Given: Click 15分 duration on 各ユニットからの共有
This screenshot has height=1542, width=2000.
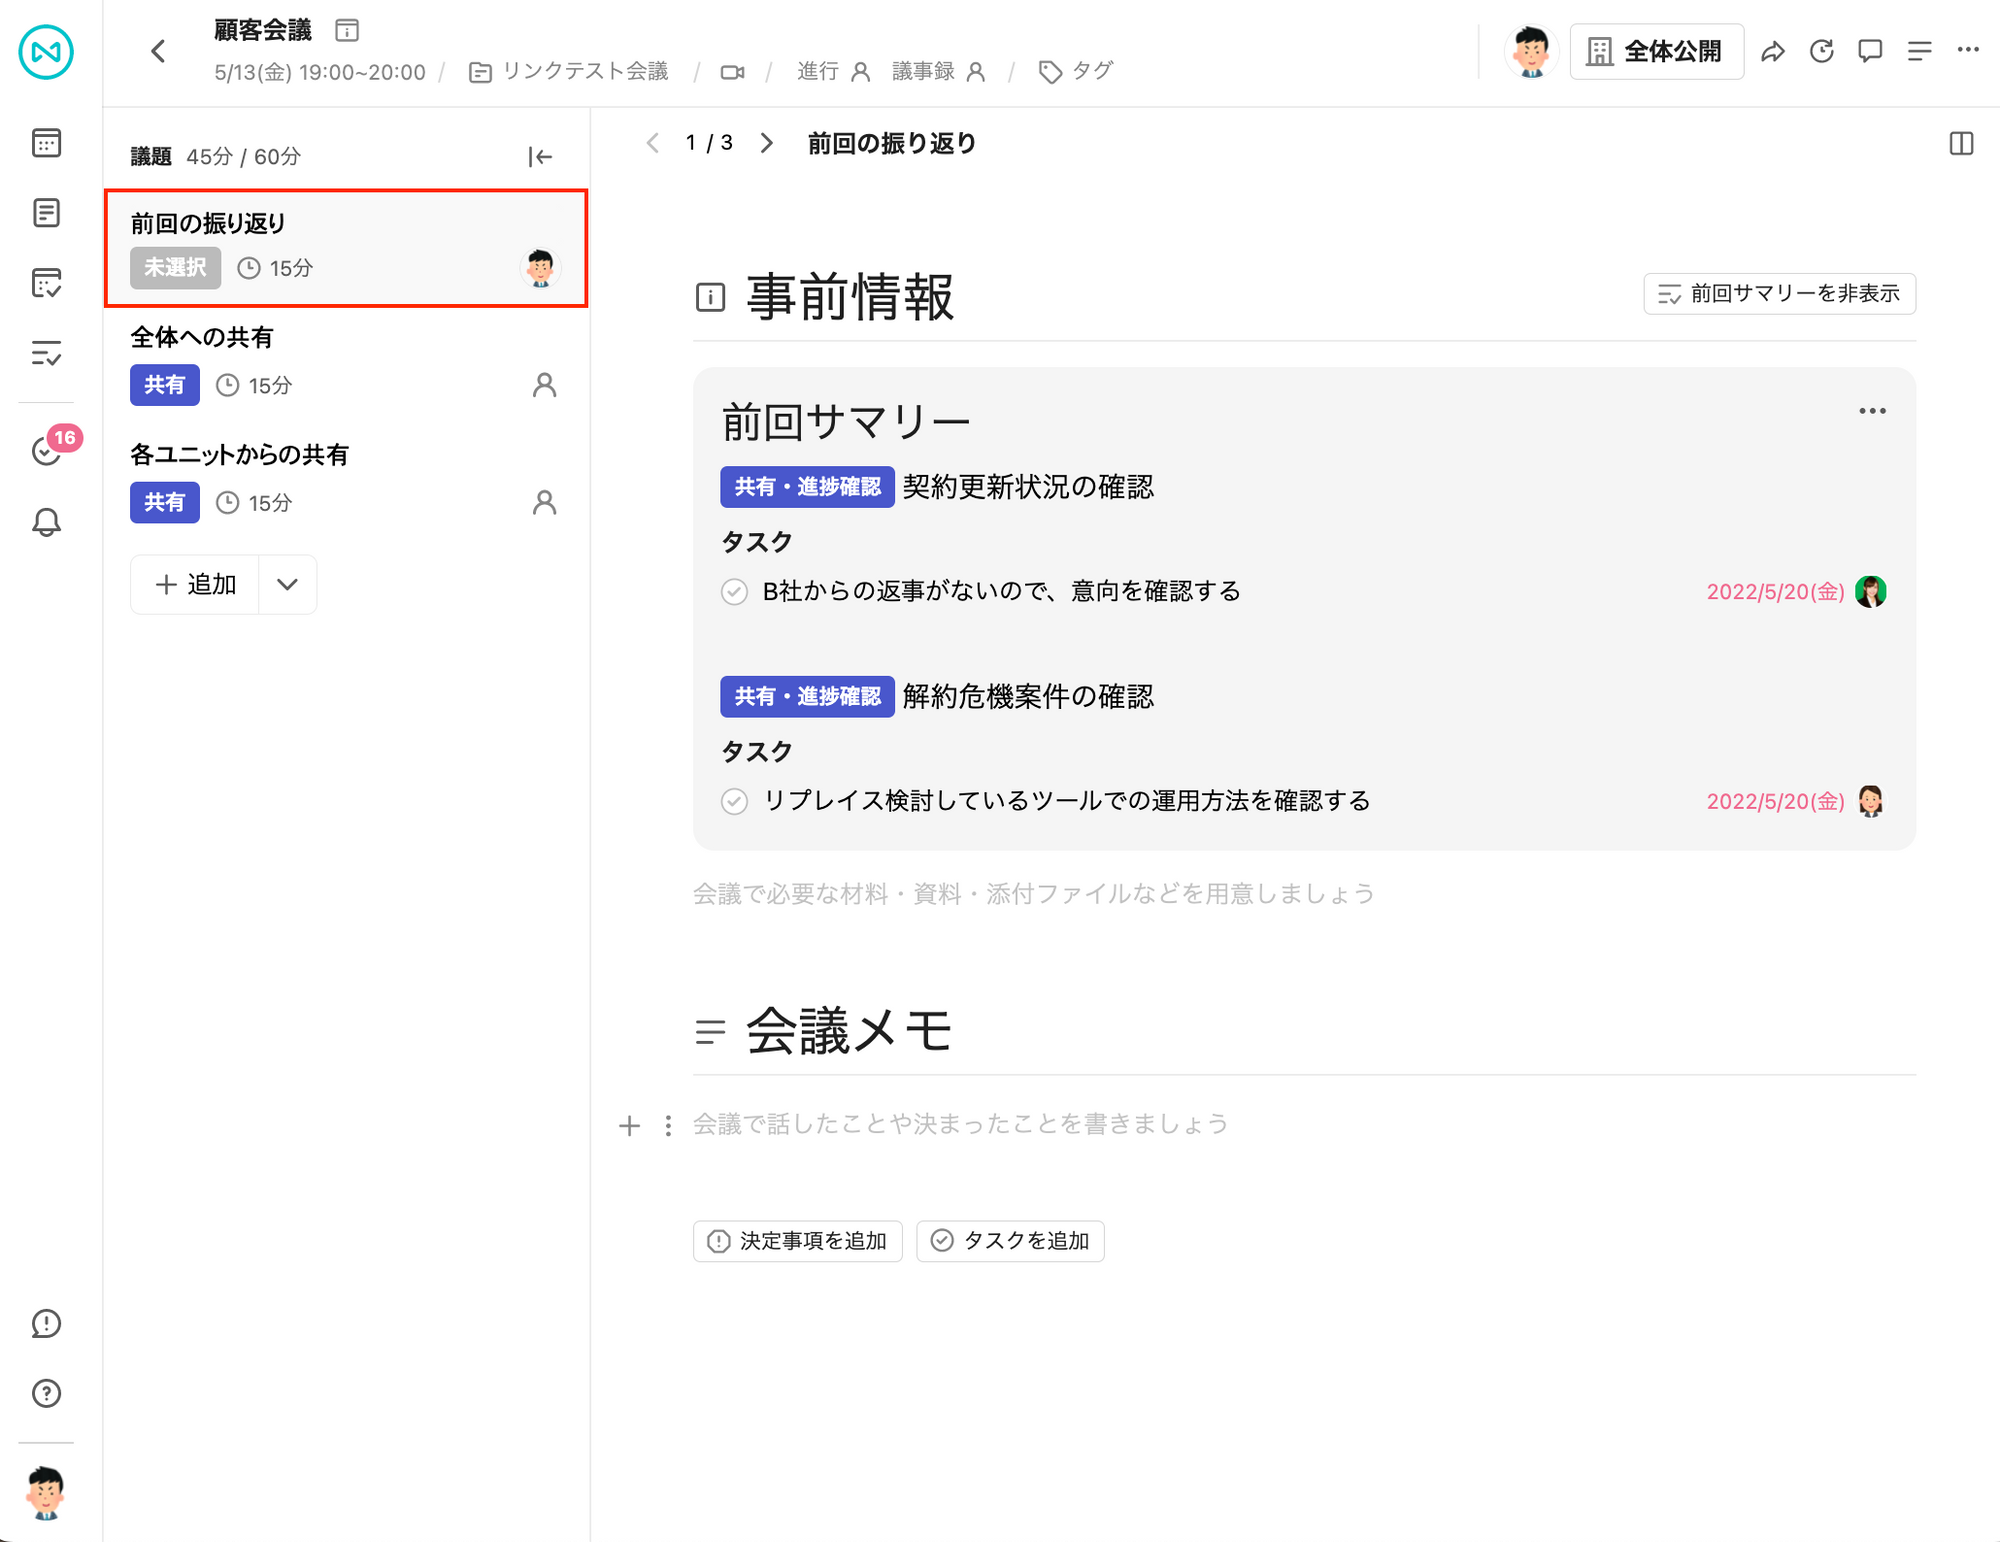Looking at the screenshot, I should point(255,502).
